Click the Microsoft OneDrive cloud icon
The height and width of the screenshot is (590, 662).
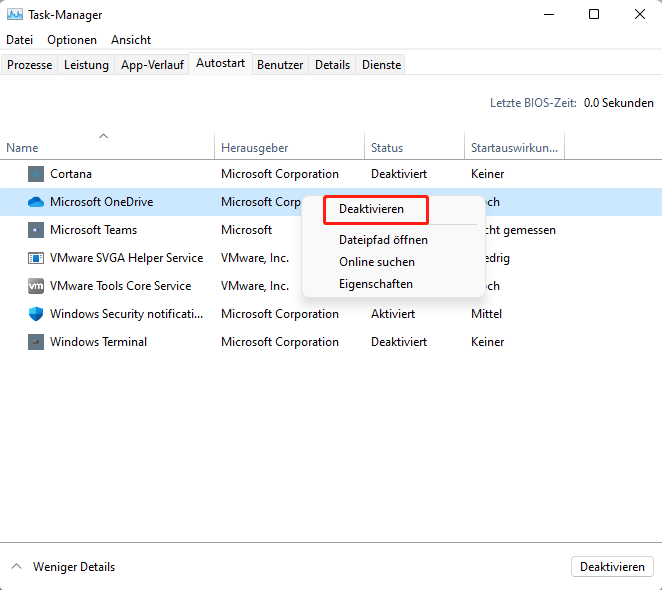point(36,202)
